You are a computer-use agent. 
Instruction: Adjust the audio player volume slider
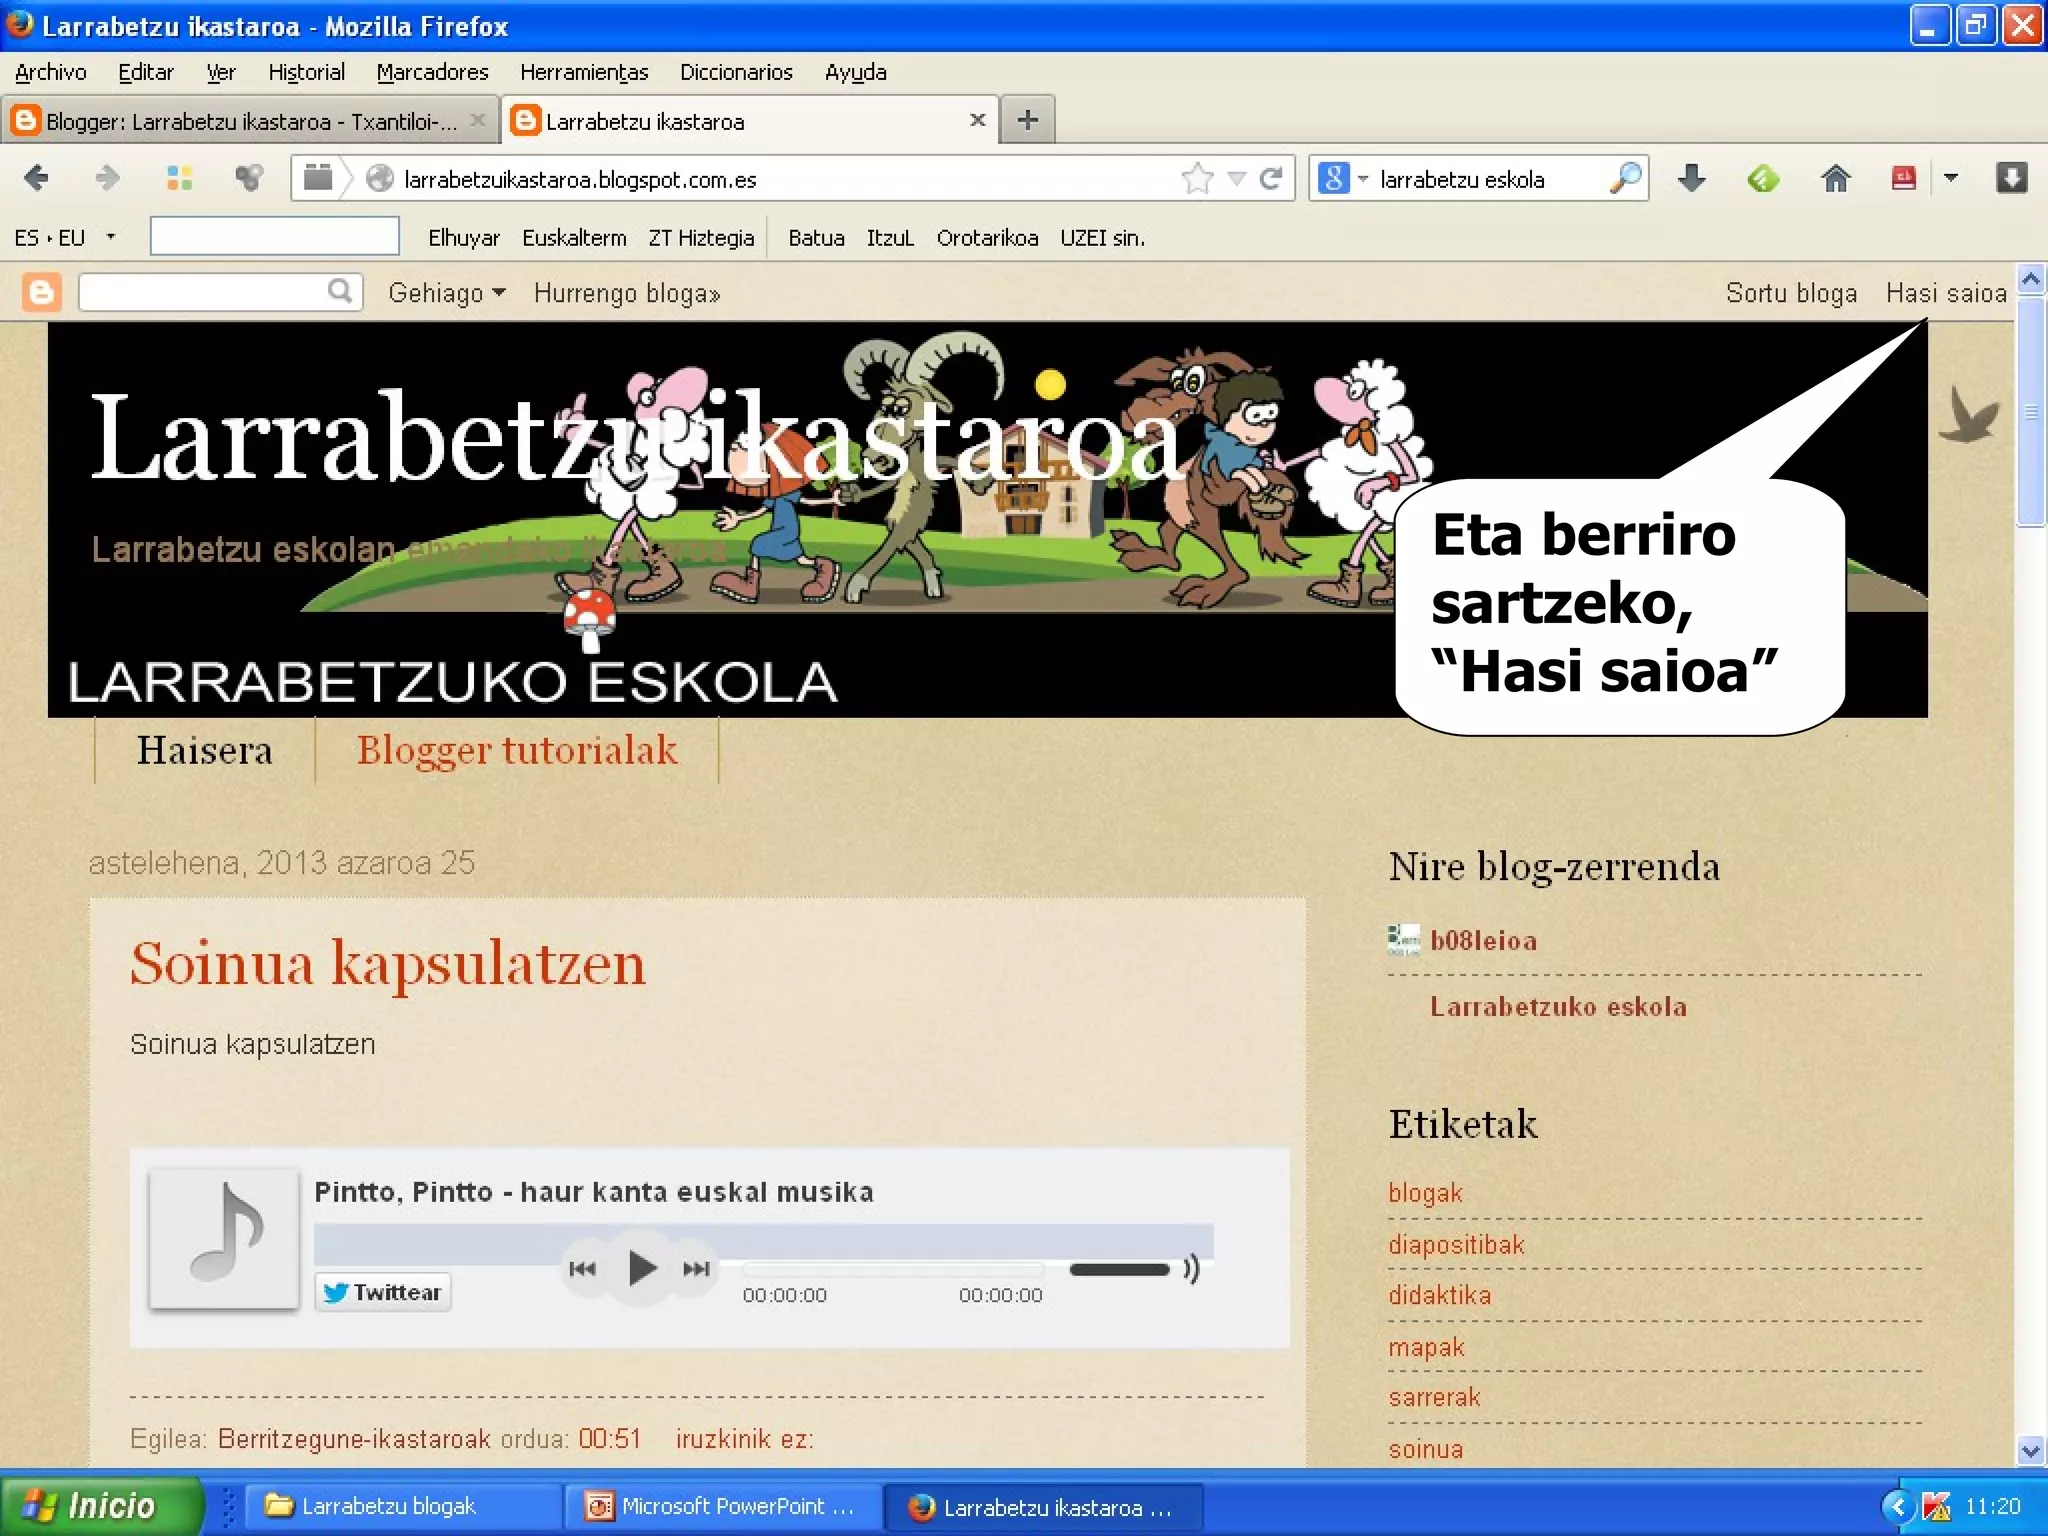point(1118,1269)
